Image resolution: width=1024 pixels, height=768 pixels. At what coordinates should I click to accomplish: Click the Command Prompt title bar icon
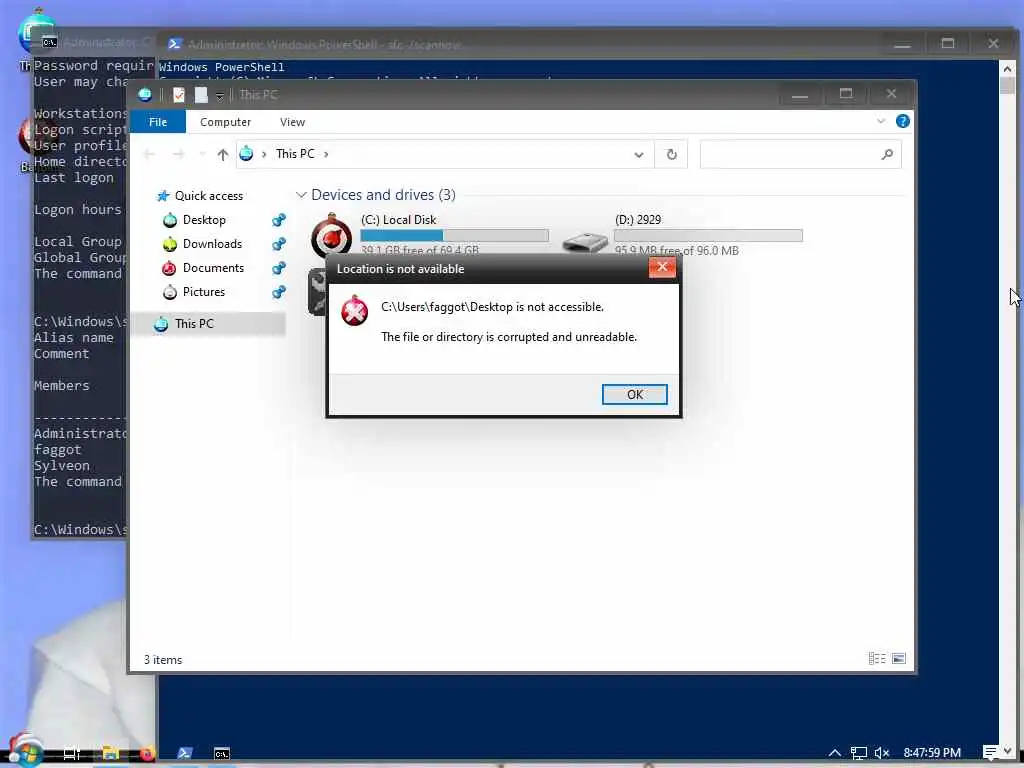pyautogui.click(x=50, y=42)
